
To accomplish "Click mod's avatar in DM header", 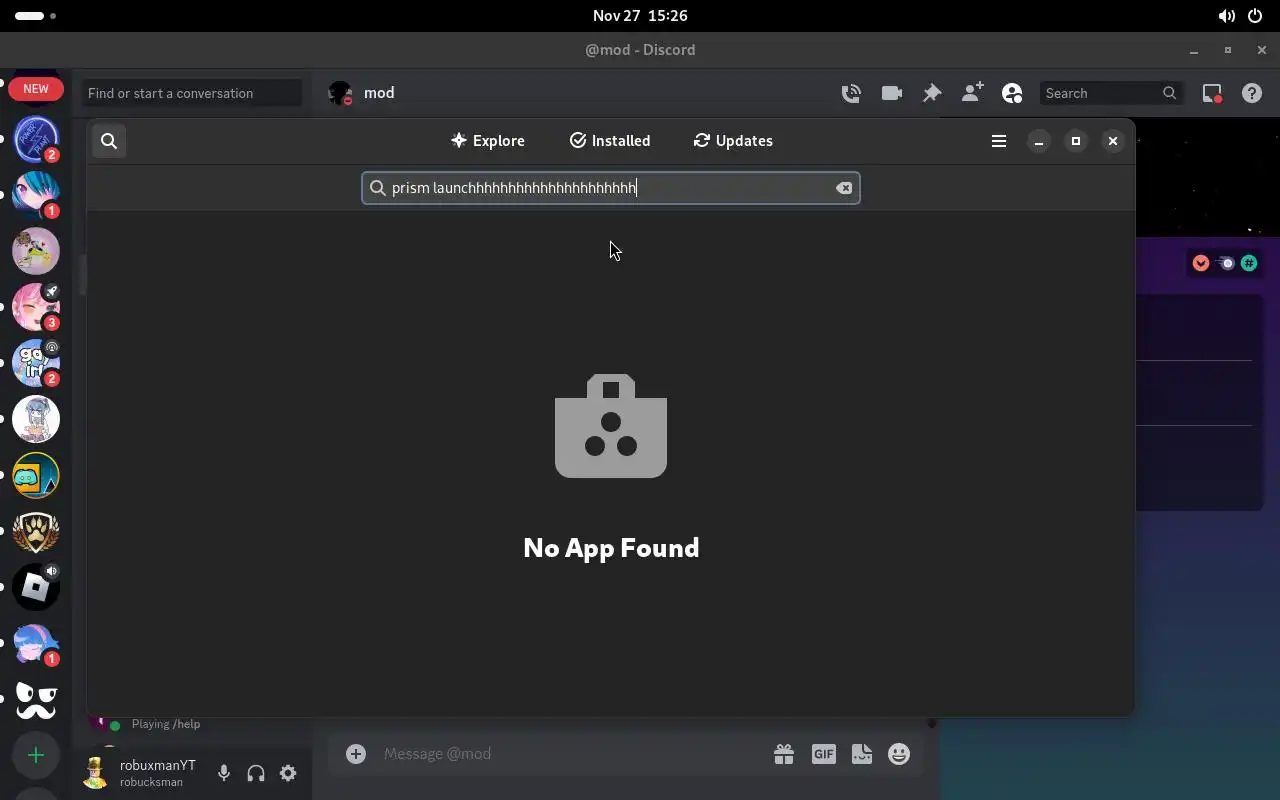I will click(340, 93).
